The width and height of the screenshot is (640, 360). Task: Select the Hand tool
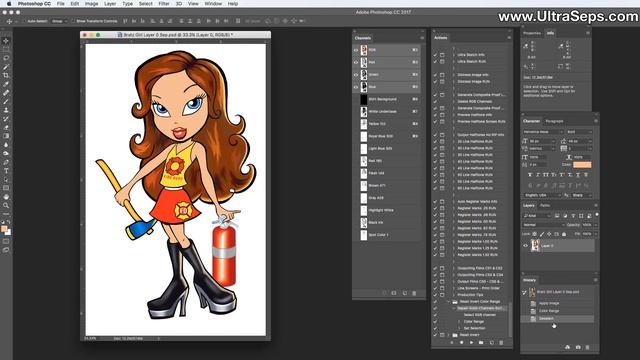[x=6, y=197]
